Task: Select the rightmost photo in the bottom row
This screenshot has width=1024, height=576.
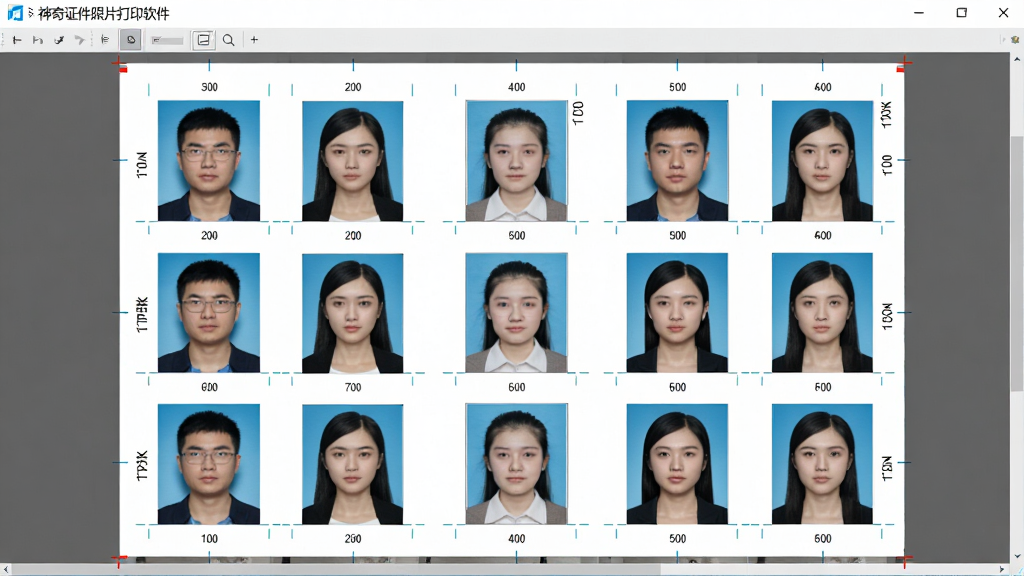Action: point(822,464)
